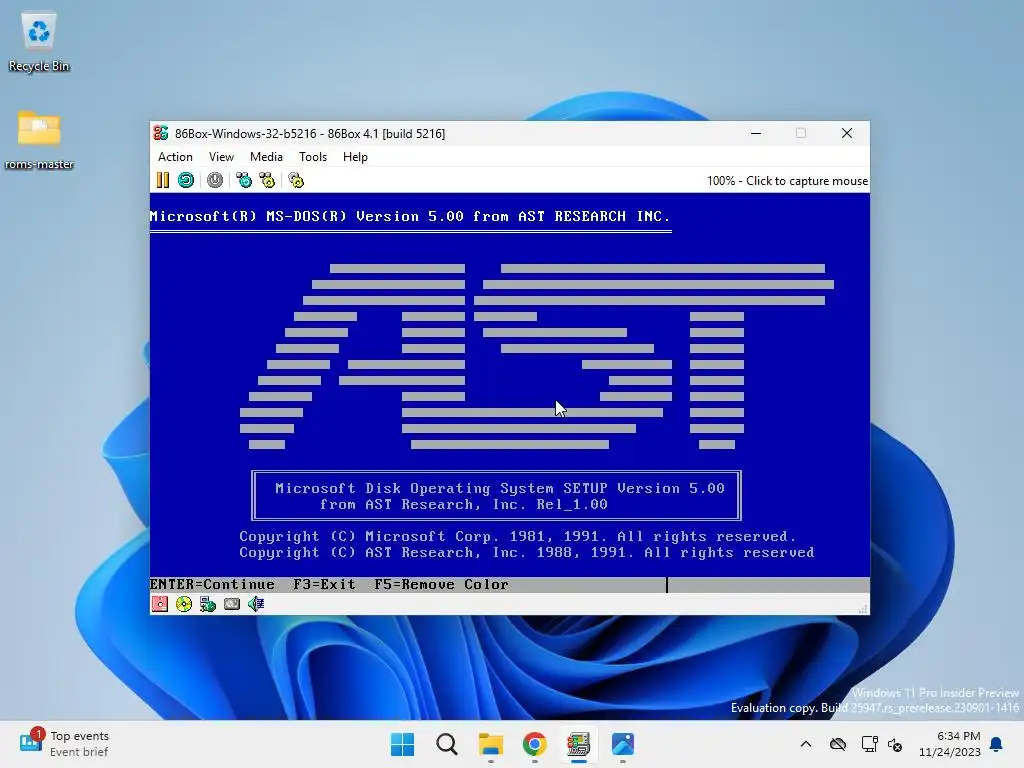
Task: Send Ctrl+Alt+Esc via yellow keys icon
Action: [x=267, y=180]
